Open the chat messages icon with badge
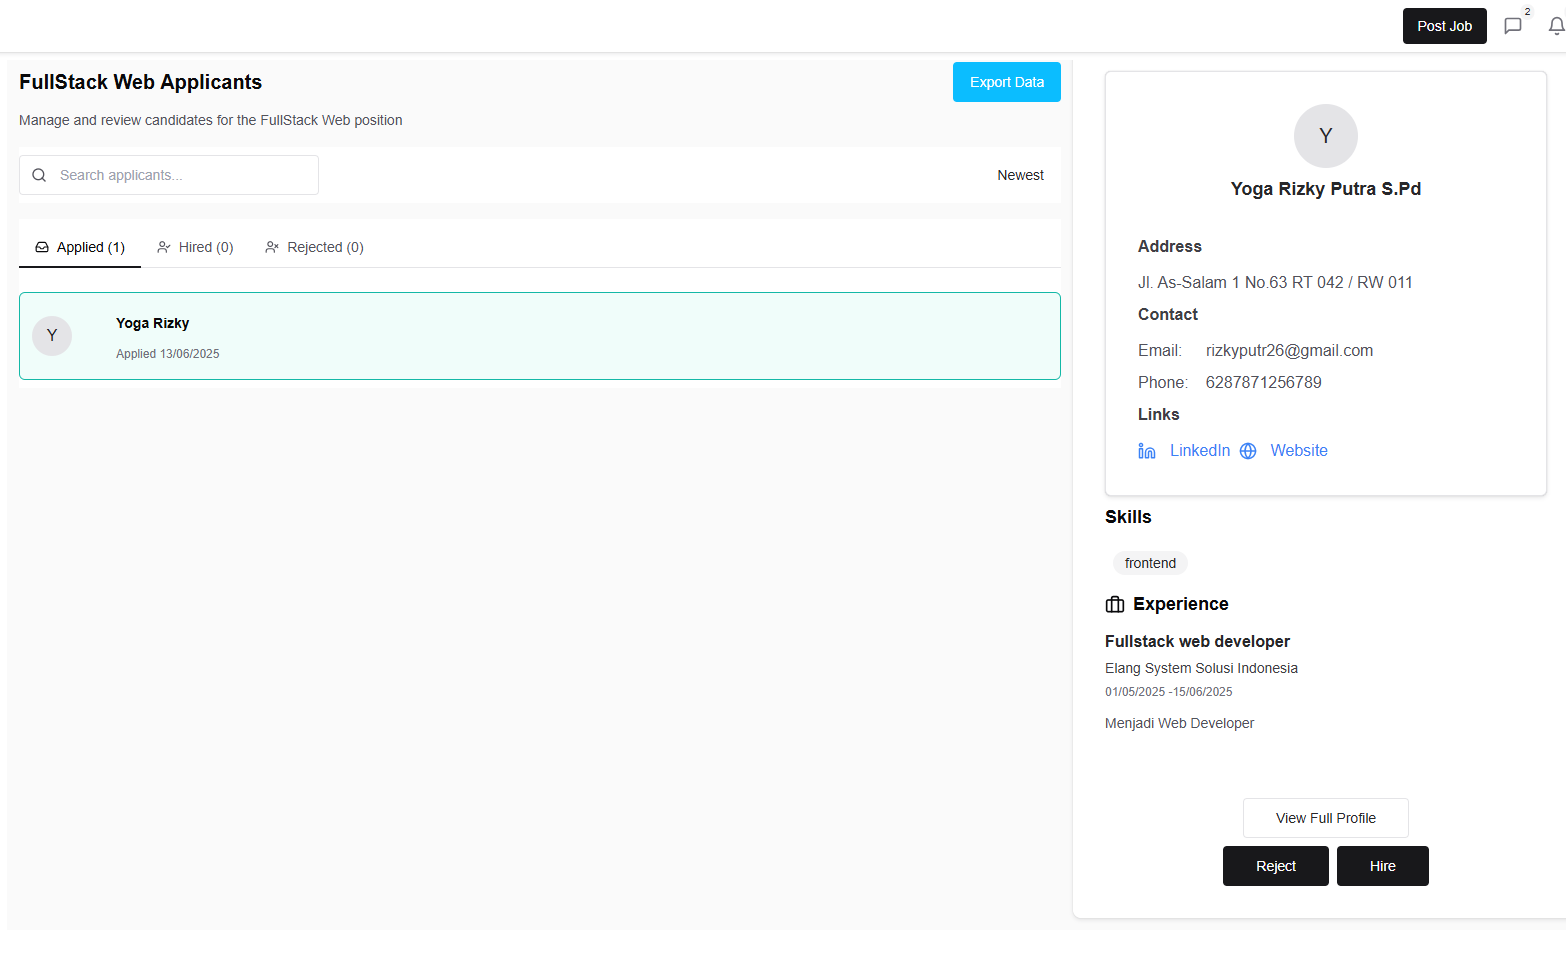This screenshot has height=954, width=1566. 1512,26
